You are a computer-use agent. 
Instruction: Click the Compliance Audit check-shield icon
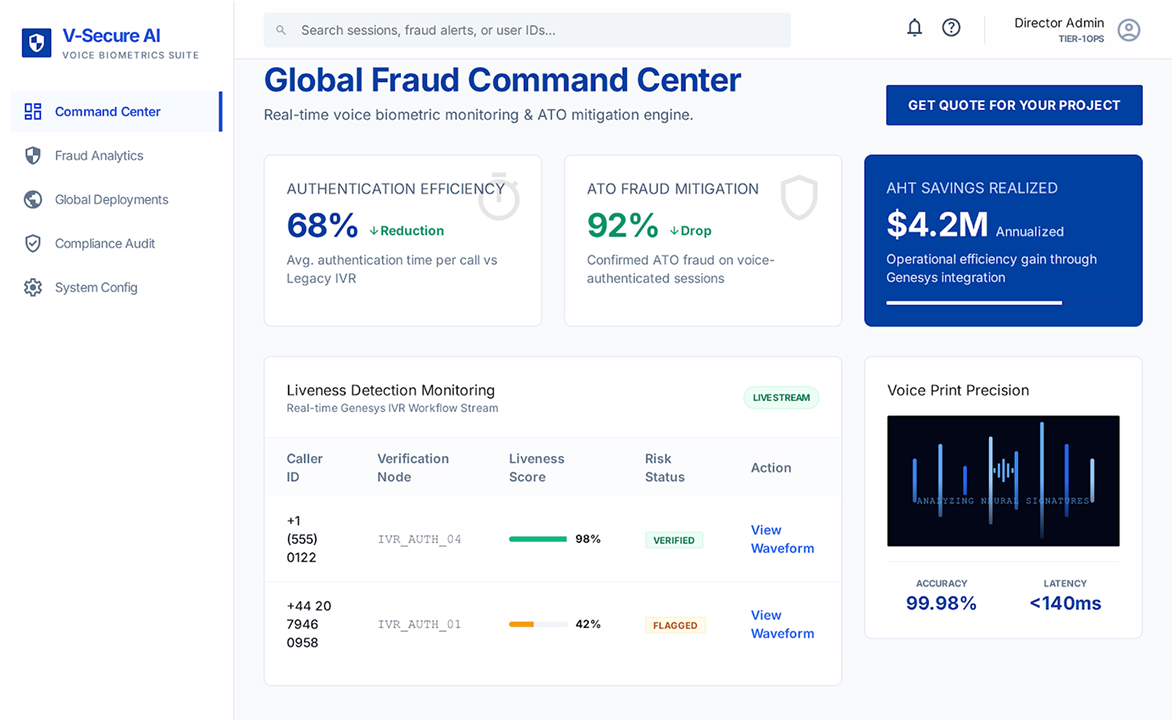(33, 243)
